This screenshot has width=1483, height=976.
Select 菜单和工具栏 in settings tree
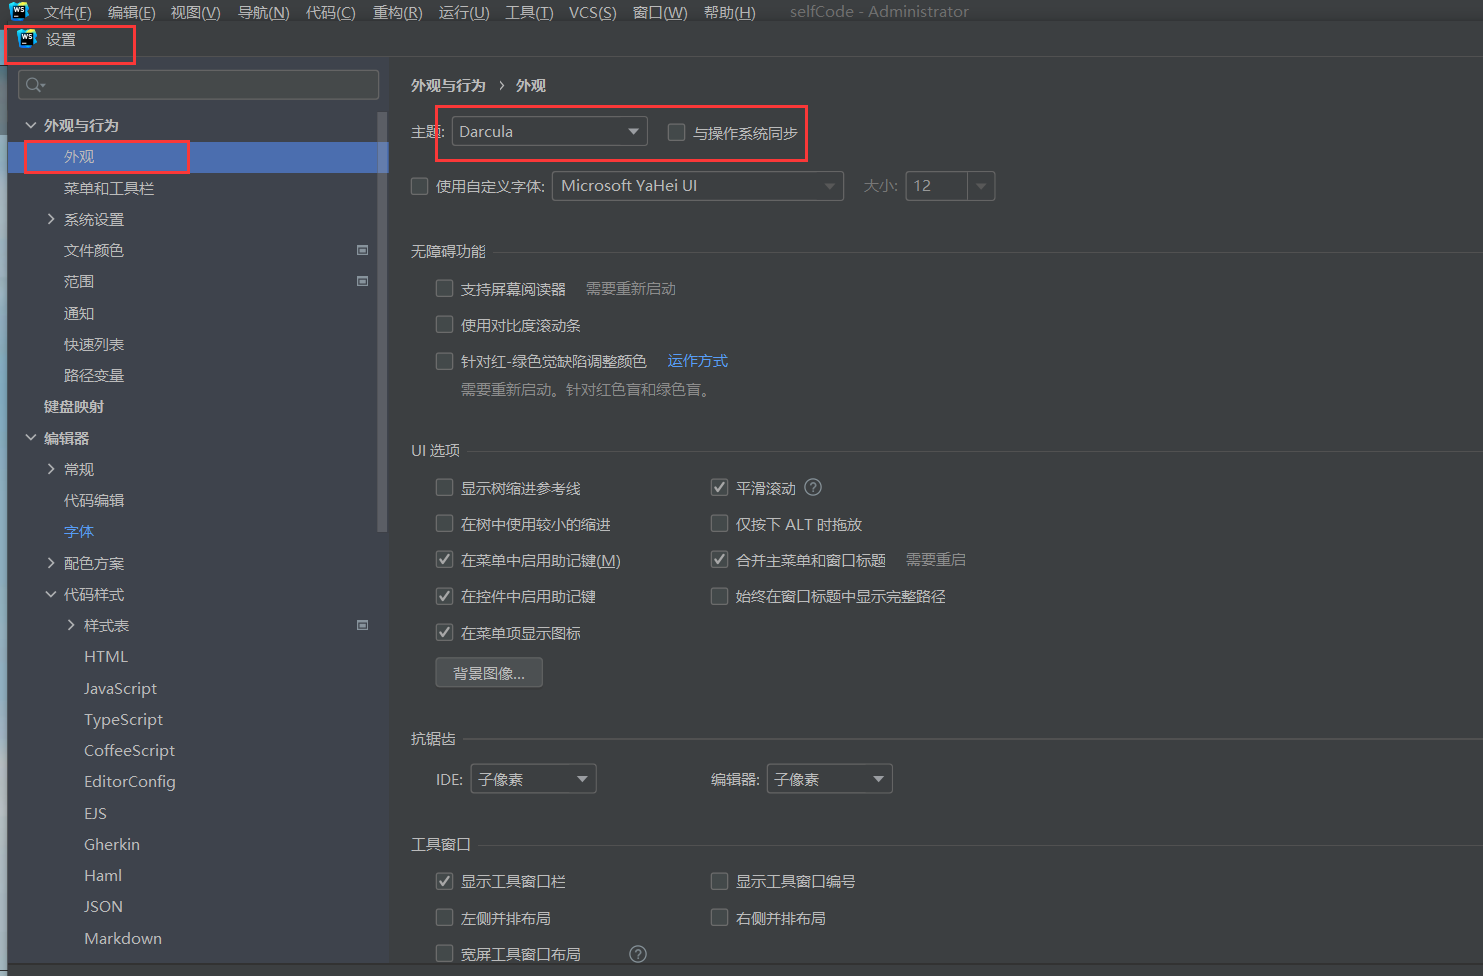108,188
